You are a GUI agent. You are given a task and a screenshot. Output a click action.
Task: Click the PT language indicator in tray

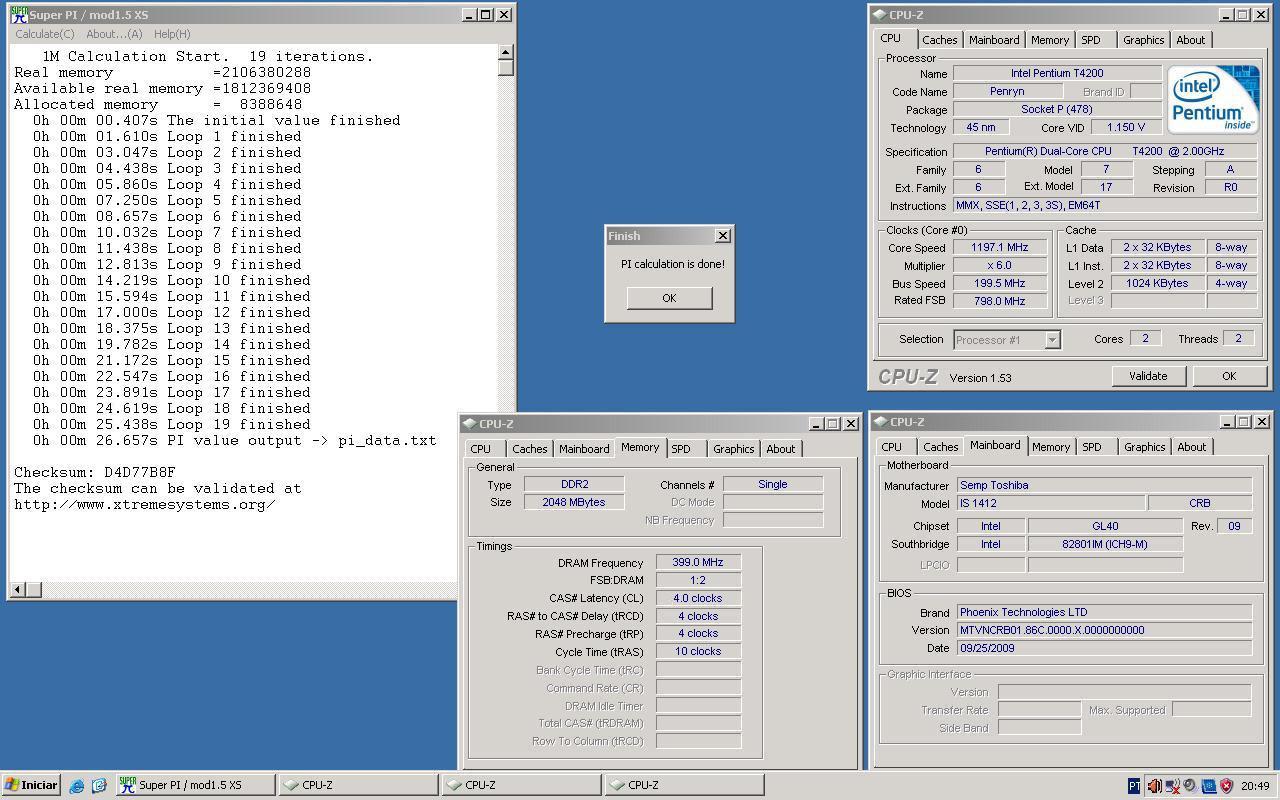click(1134, 786)
